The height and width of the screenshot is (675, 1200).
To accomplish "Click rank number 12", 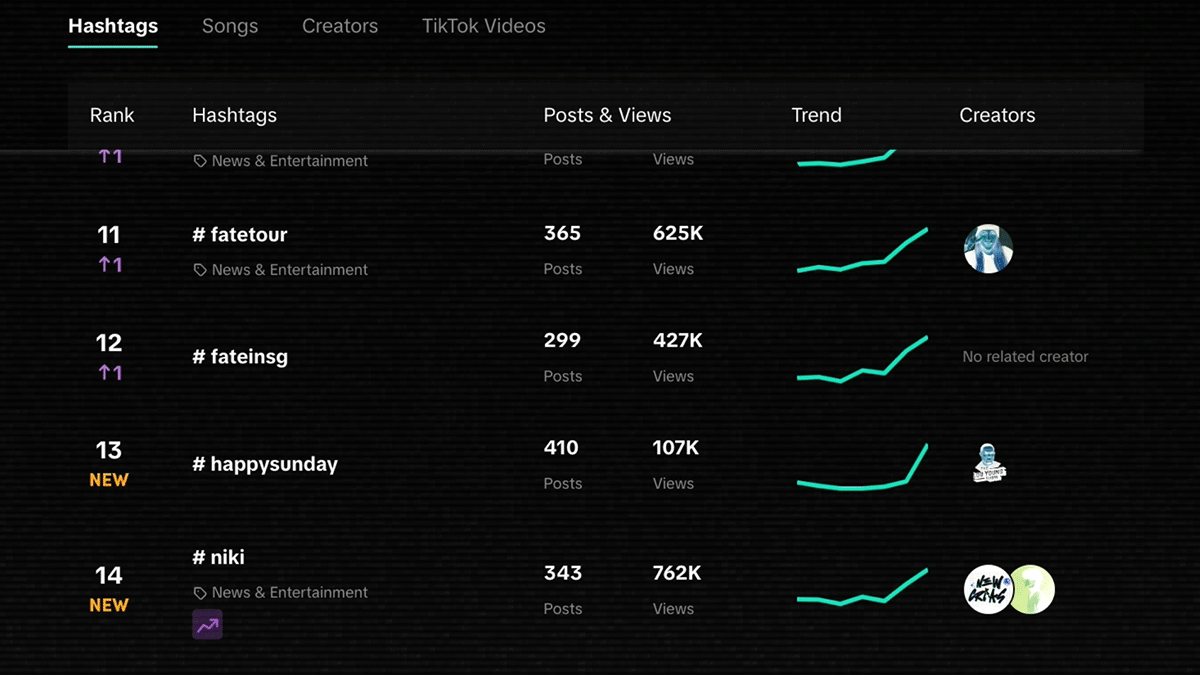I will [x=109, y=343].
